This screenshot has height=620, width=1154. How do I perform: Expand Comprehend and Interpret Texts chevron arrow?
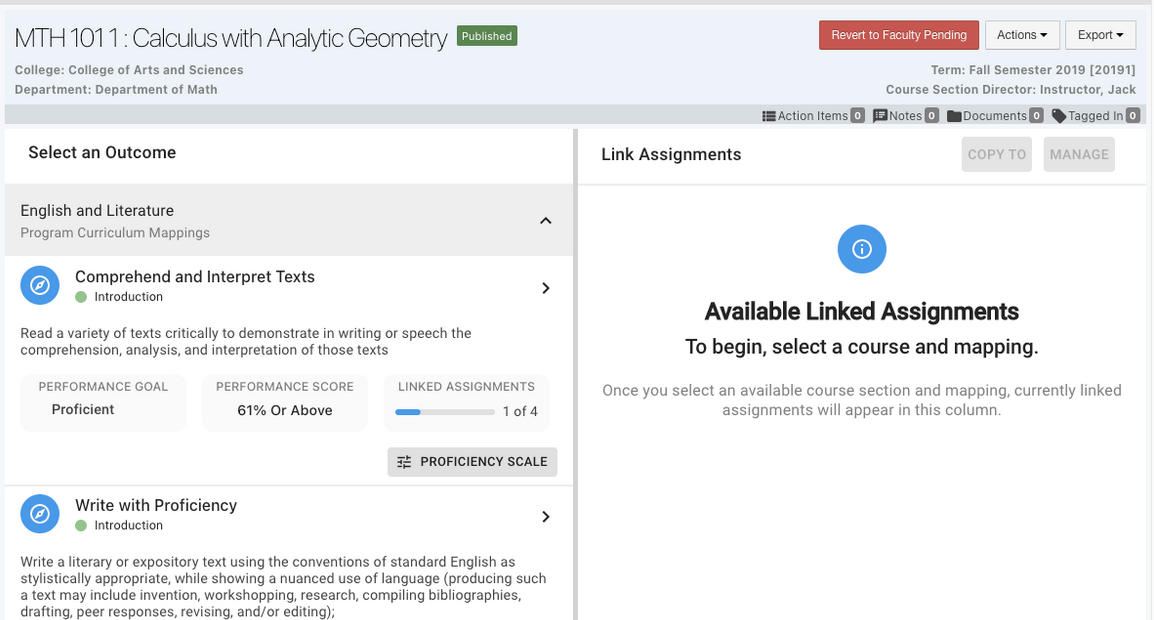click(x=546, y=288)
